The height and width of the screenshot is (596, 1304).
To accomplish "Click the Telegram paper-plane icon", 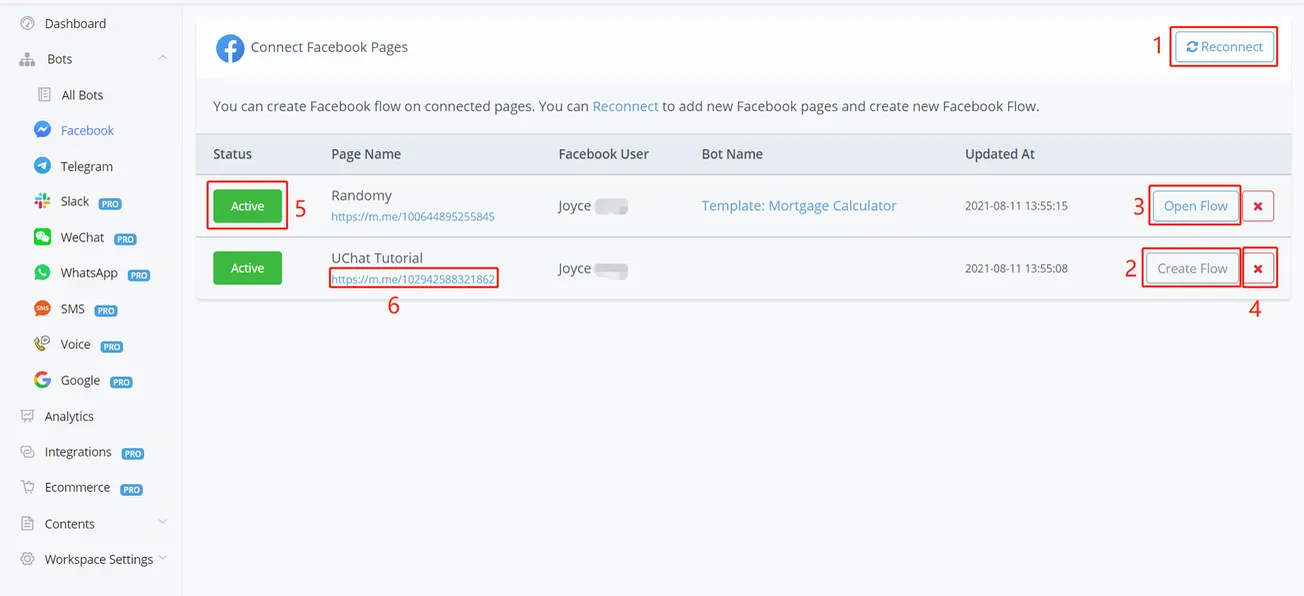I will [43, 166].
